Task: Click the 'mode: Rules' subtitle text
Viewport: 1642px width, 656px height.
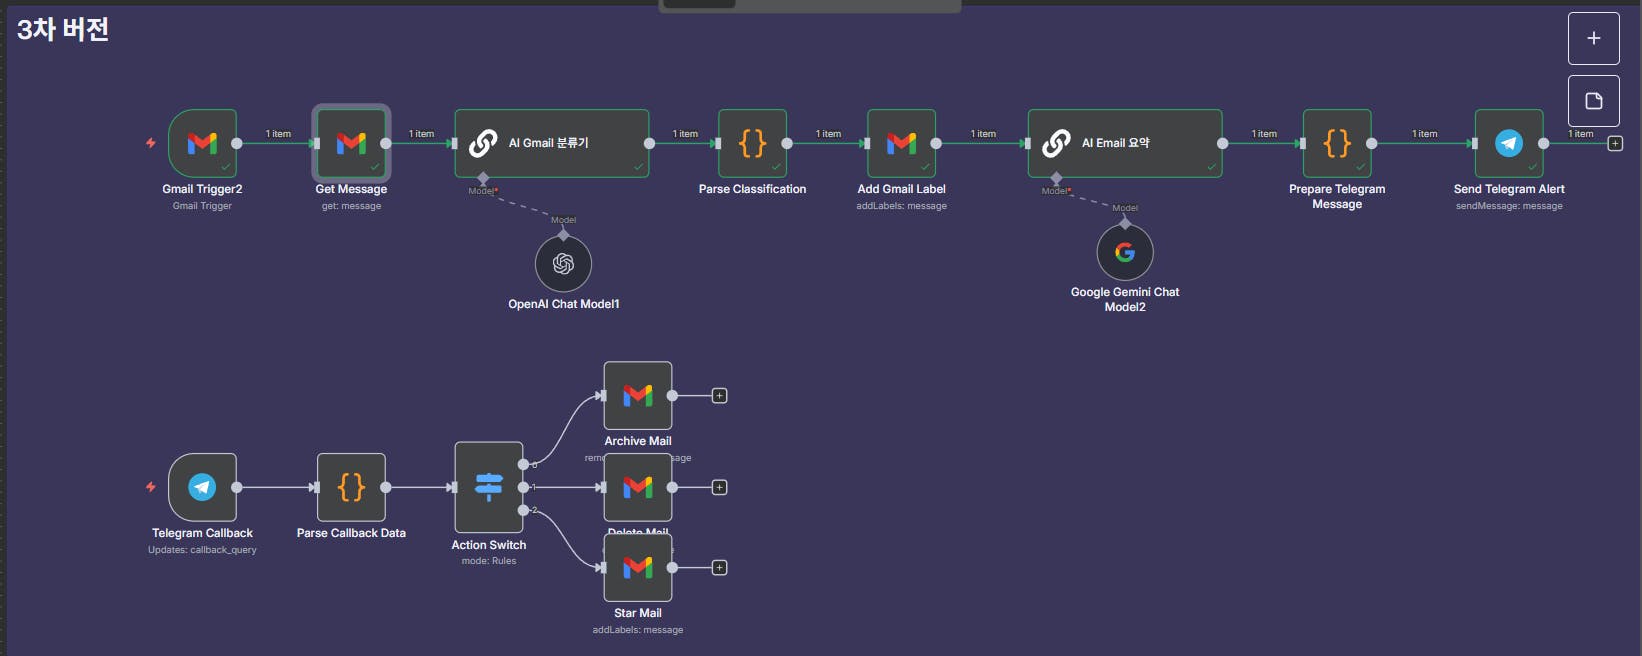Action: tap(489, 561)
